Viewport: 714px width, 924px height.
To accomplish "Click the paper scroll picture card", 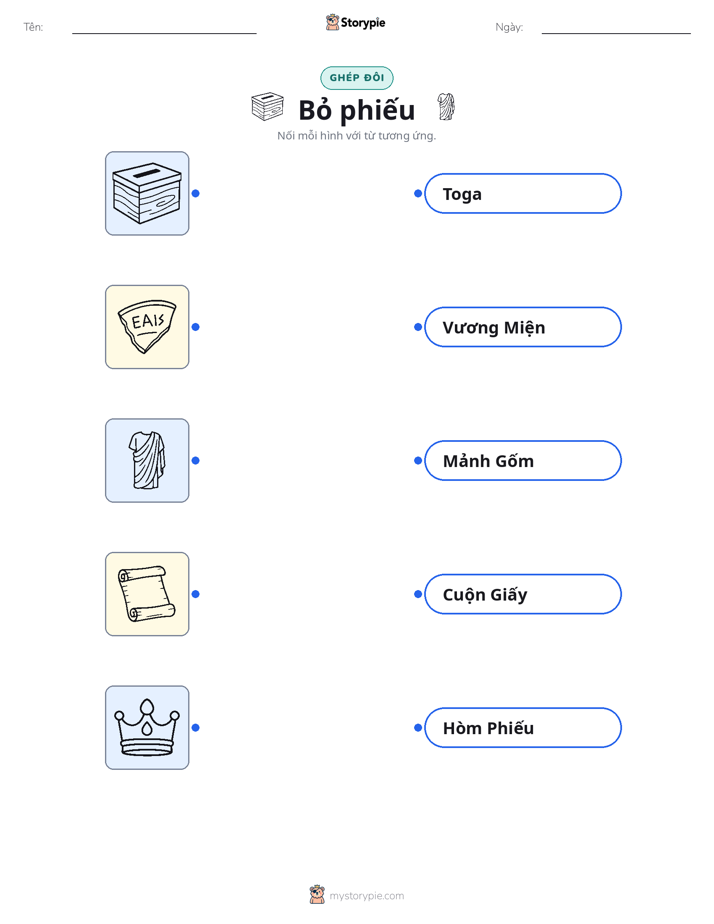I will pyautogui.click(x=147, y=594).
